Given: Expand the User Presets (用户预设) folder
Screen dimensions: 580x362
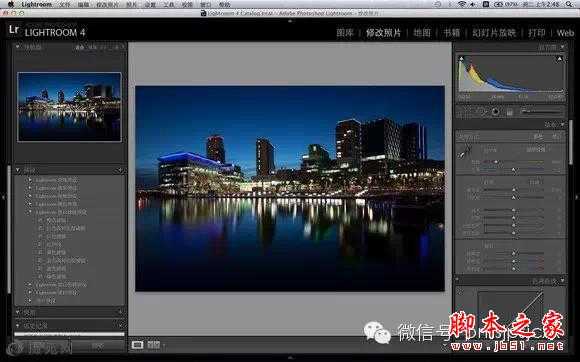Looking at the screenshot, I should tap(29, 301).
